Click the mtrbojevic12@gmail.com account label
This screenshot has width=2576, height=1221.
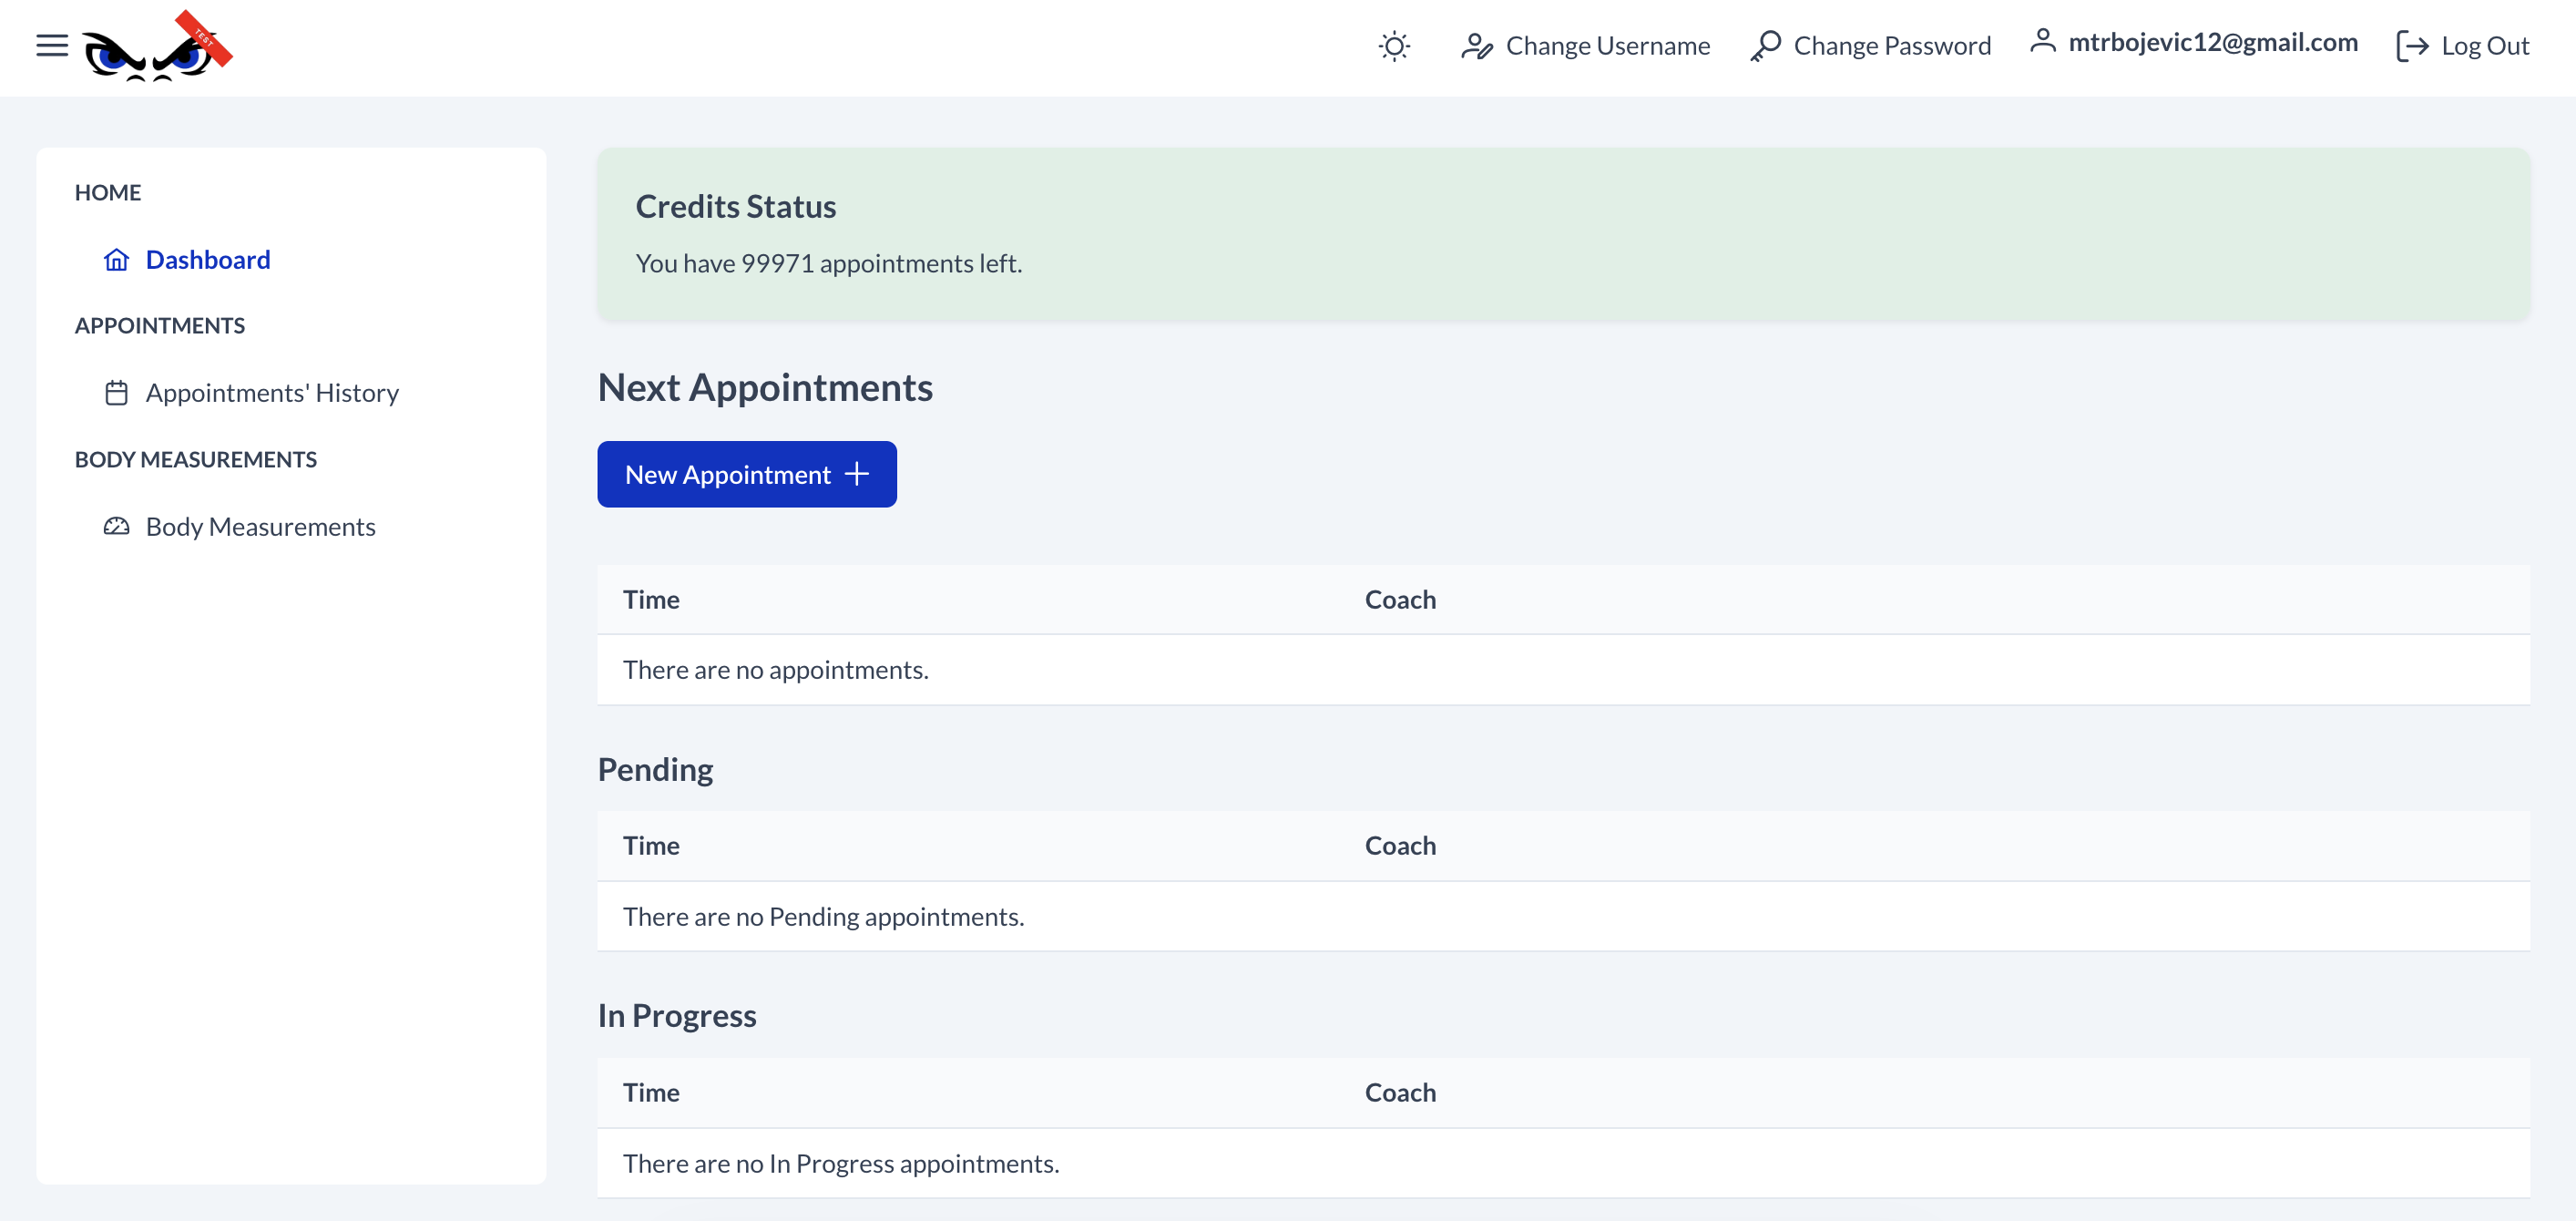2212,42
